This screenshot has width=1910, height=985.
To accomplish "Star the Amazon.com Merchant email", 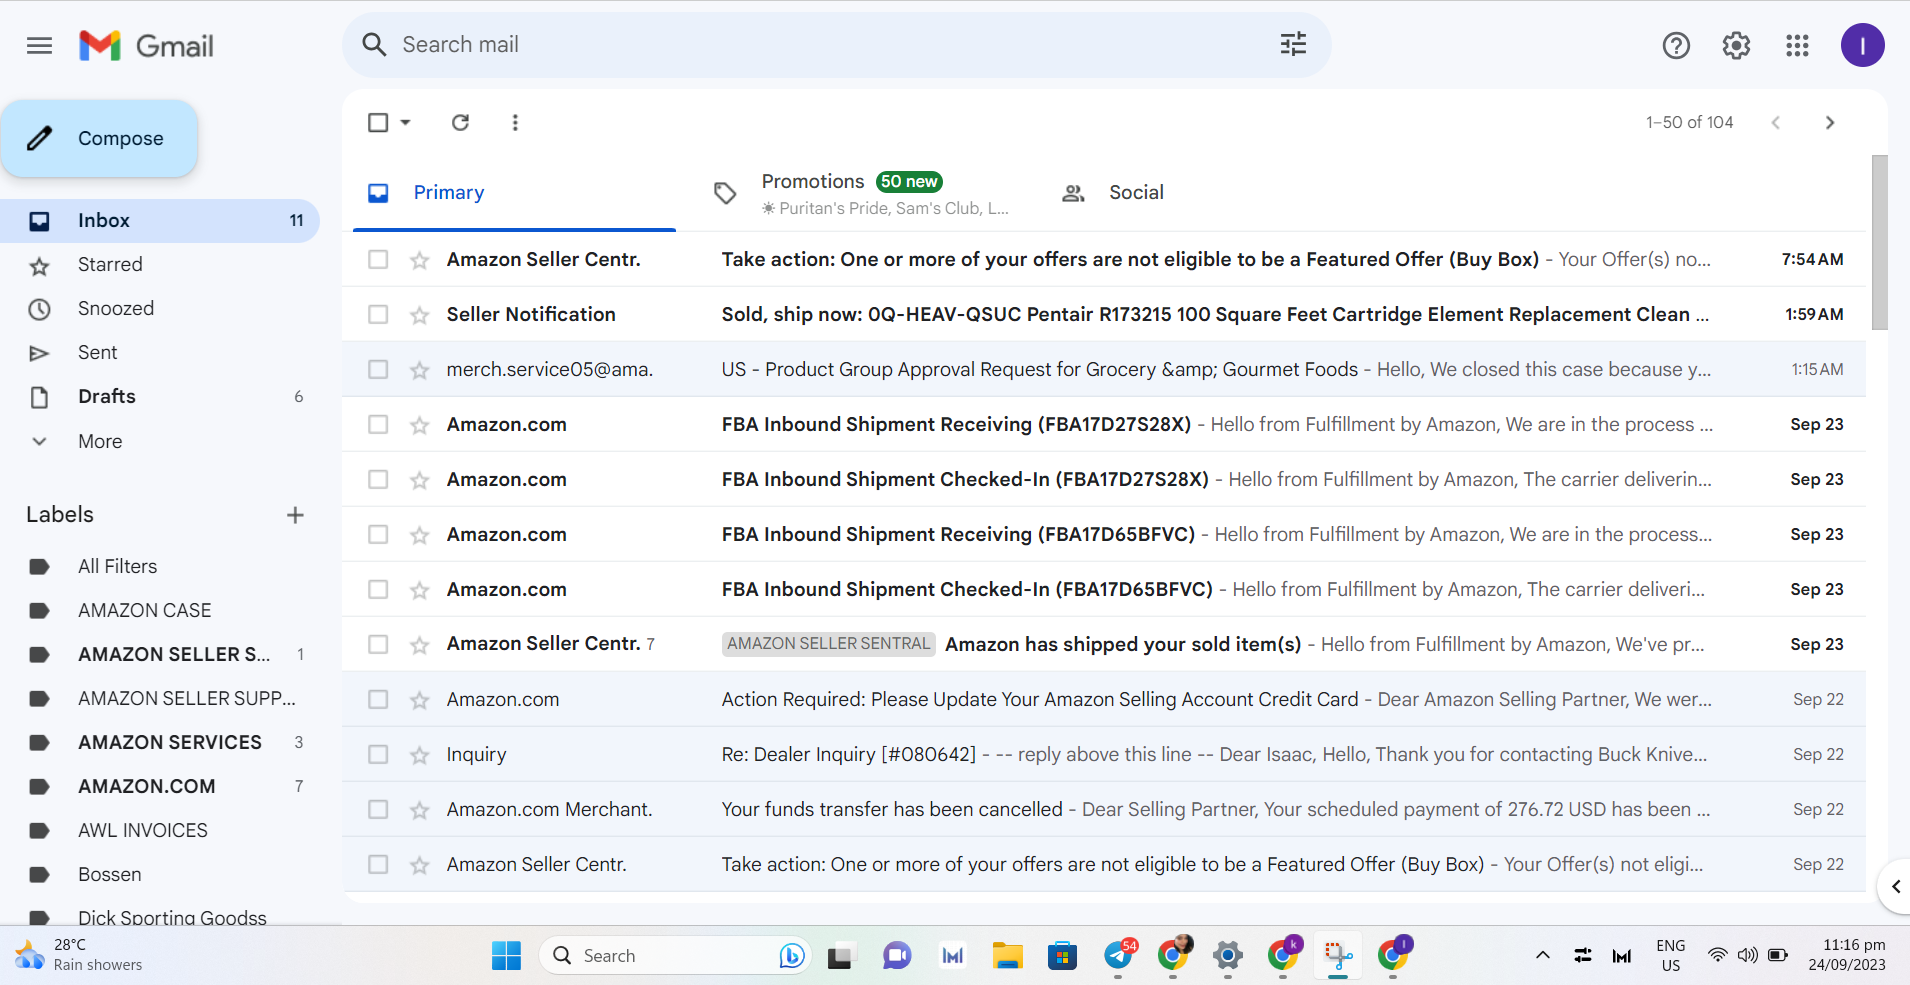I will tap(420, 810).
